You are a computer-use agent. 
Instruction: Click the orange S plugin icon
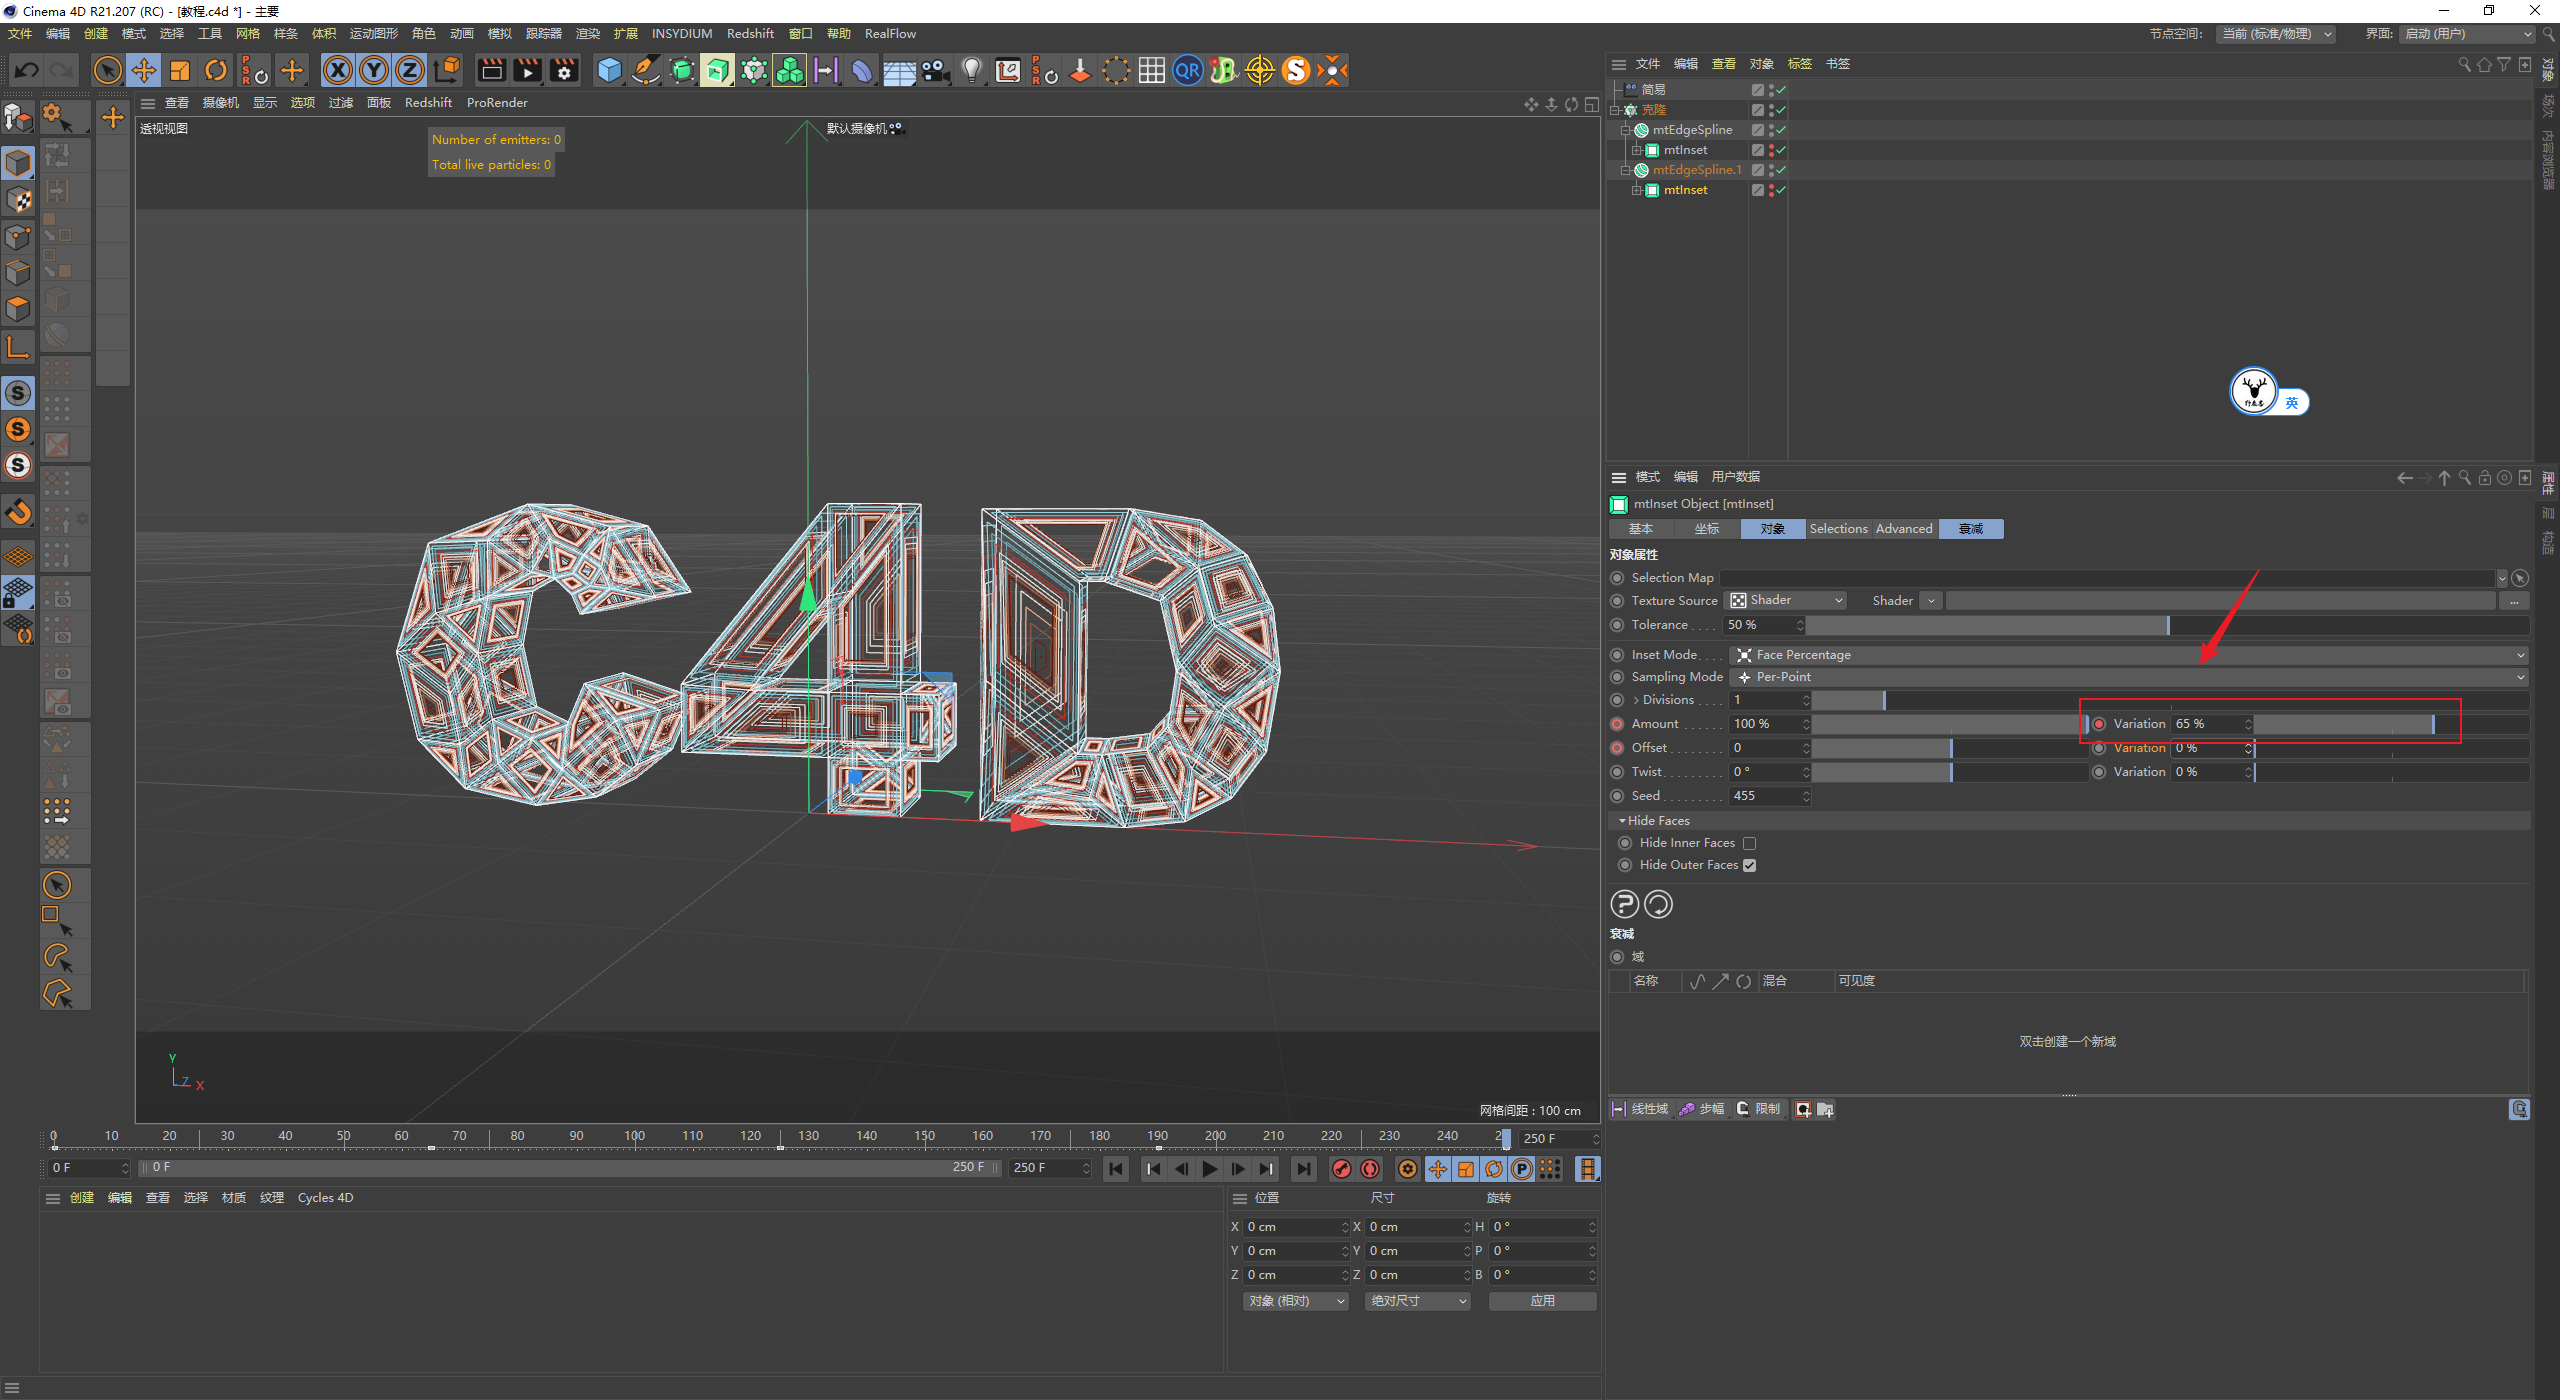click(1296, 70)
